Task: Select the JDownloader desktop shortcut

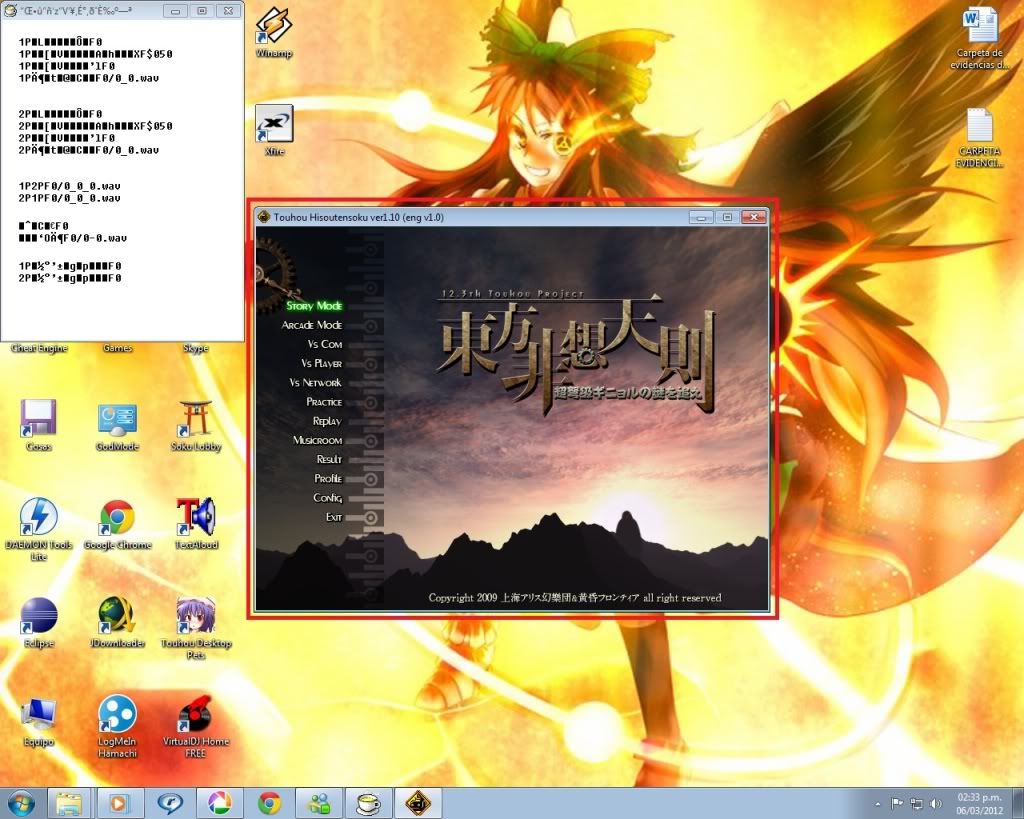Action: pyautogui.click(x=118, y=622)
